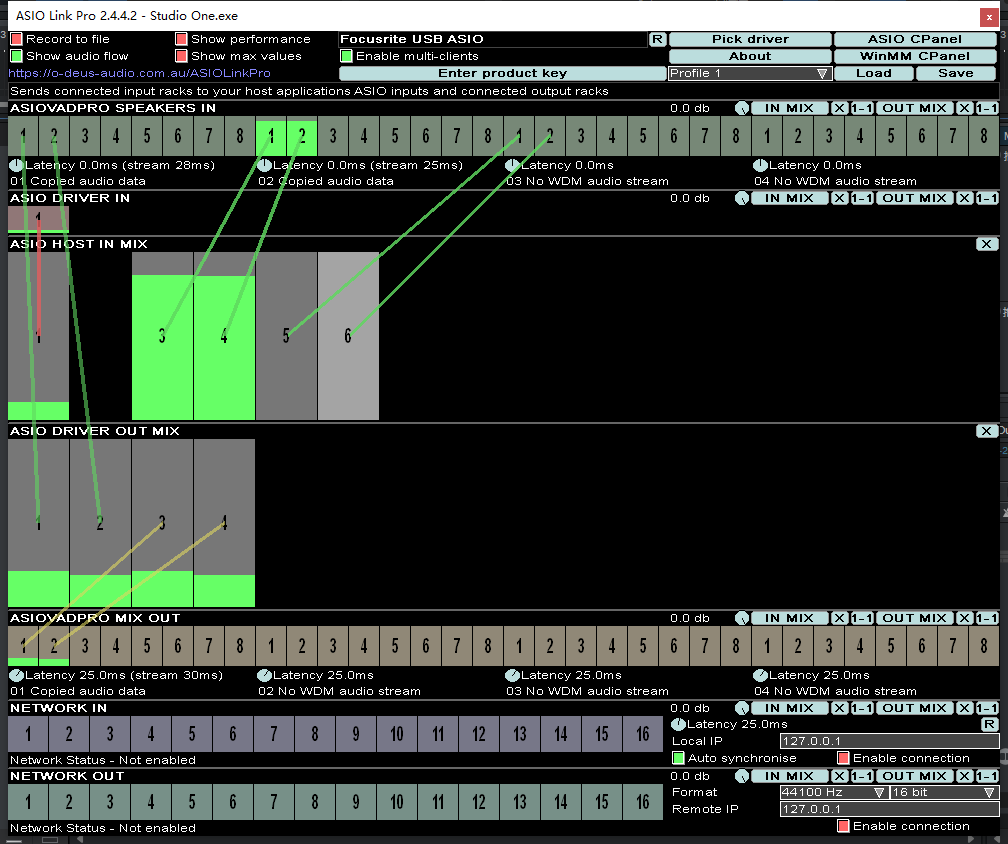The height and width of the screenshot is (844, 1008).
Task: Click the 1-1 mapping button after IN MIX in ASIO DRIVER IN
Action: pos(862,198)
